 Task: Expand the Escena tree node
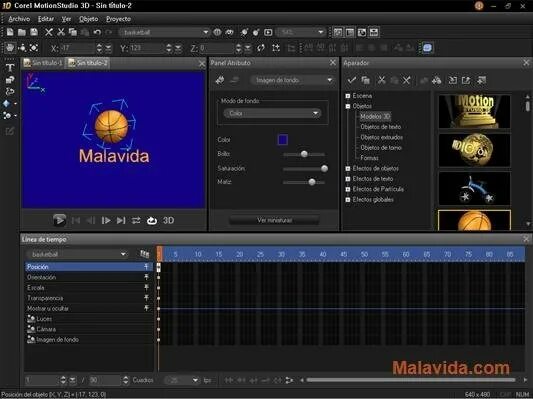(348, 96)
